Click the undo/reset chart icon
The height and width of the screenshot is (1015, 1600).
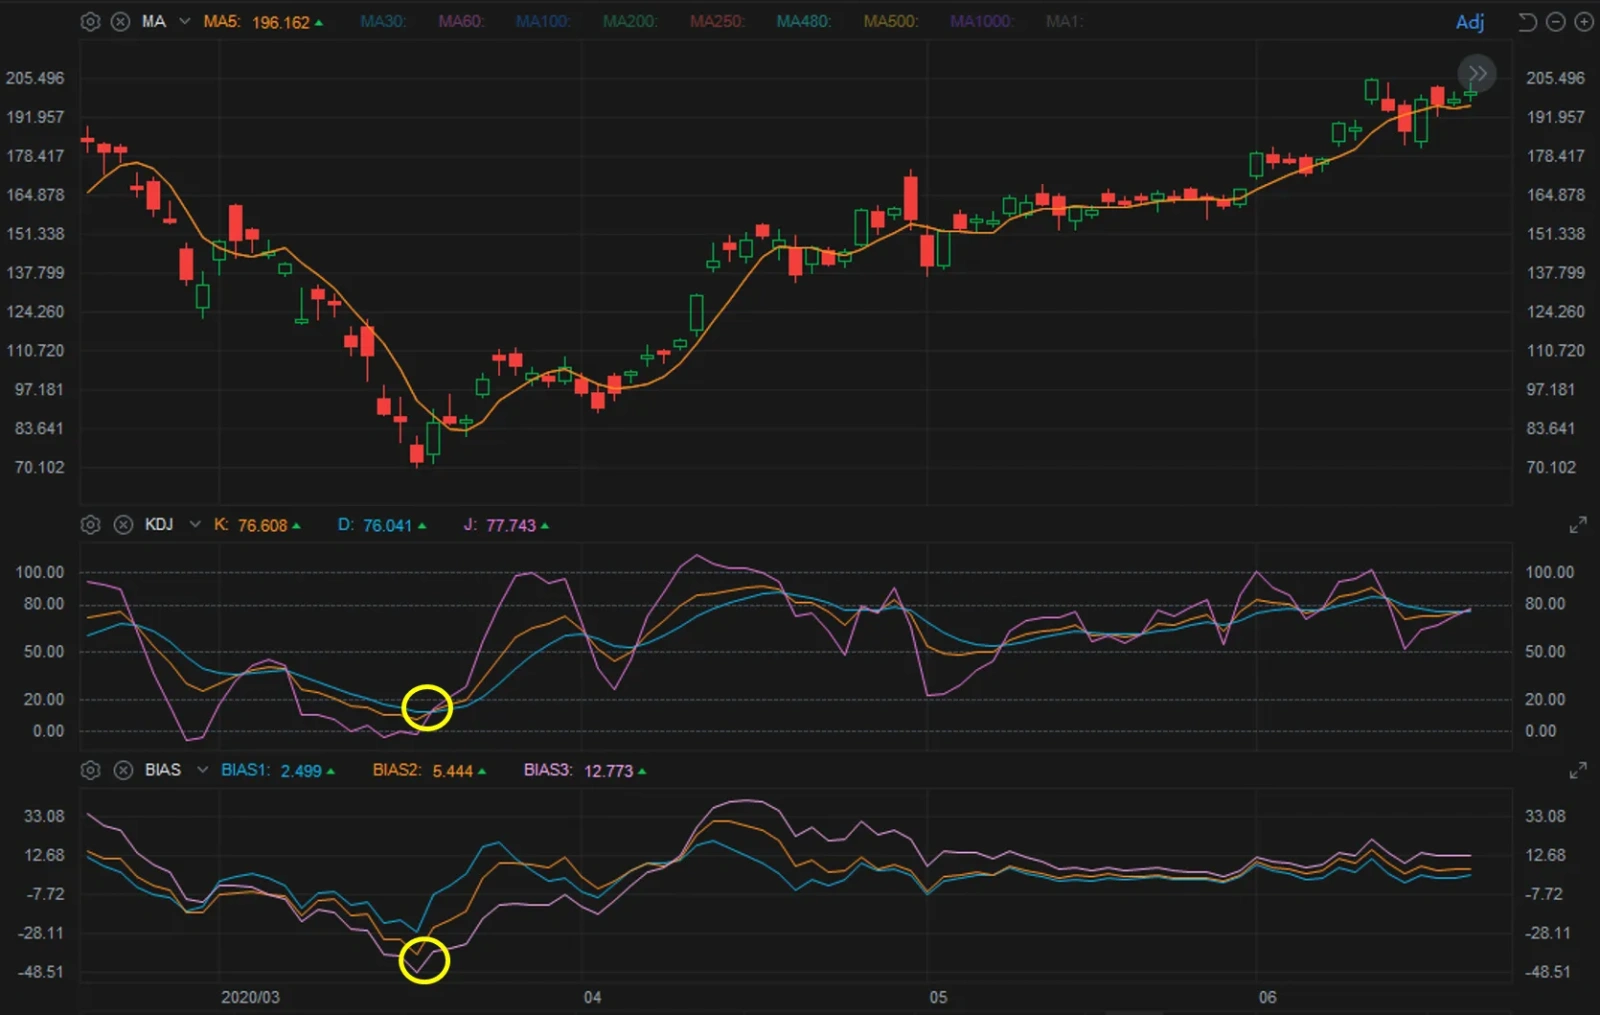coord(1527,22)
